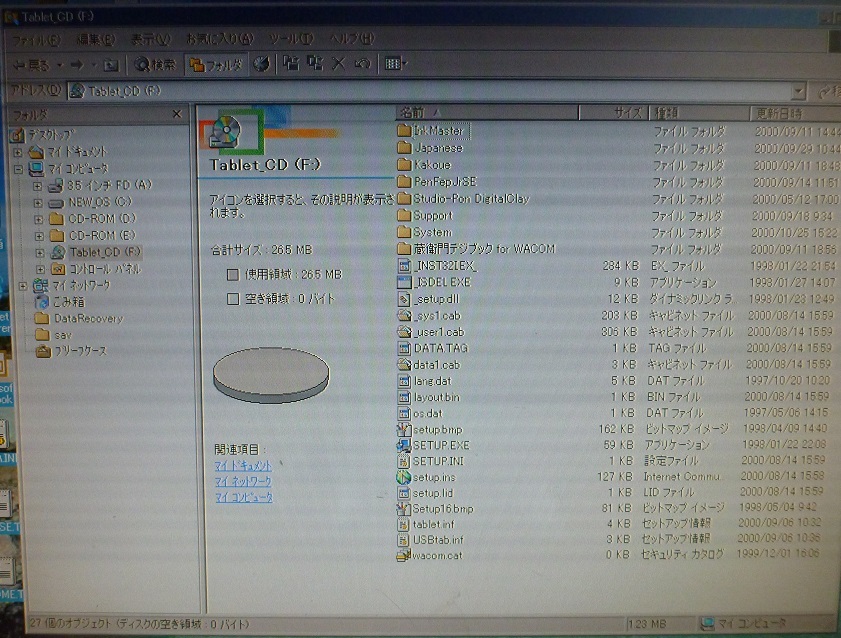Click the マイ コンピュータ related link
Viewport: 841px width, 638px height.
tap(244, 497)
